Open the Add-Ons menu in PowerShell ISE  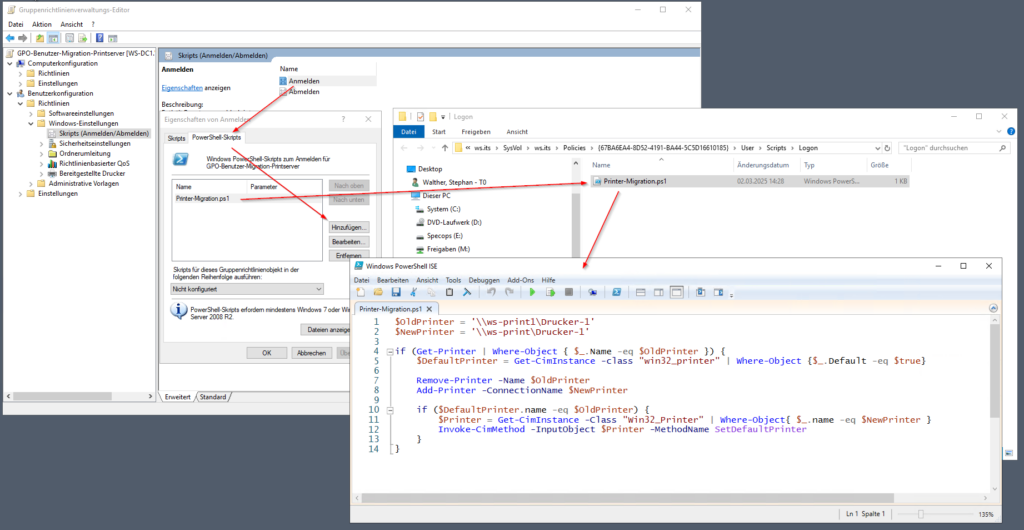click(520, 279)
